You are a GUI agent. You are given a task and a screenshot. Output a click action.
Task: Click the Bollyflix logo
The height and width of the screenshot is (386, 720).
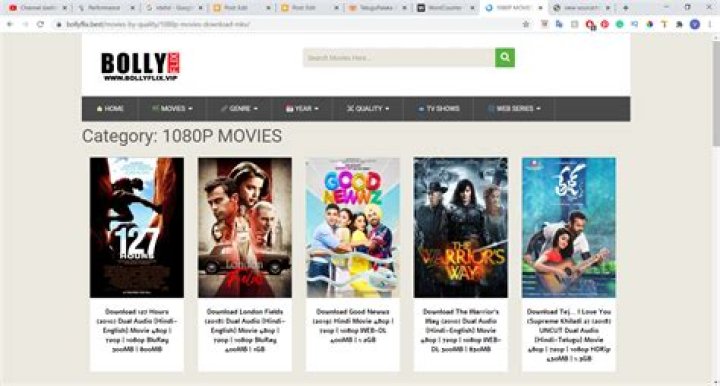[x=140, y=67]
